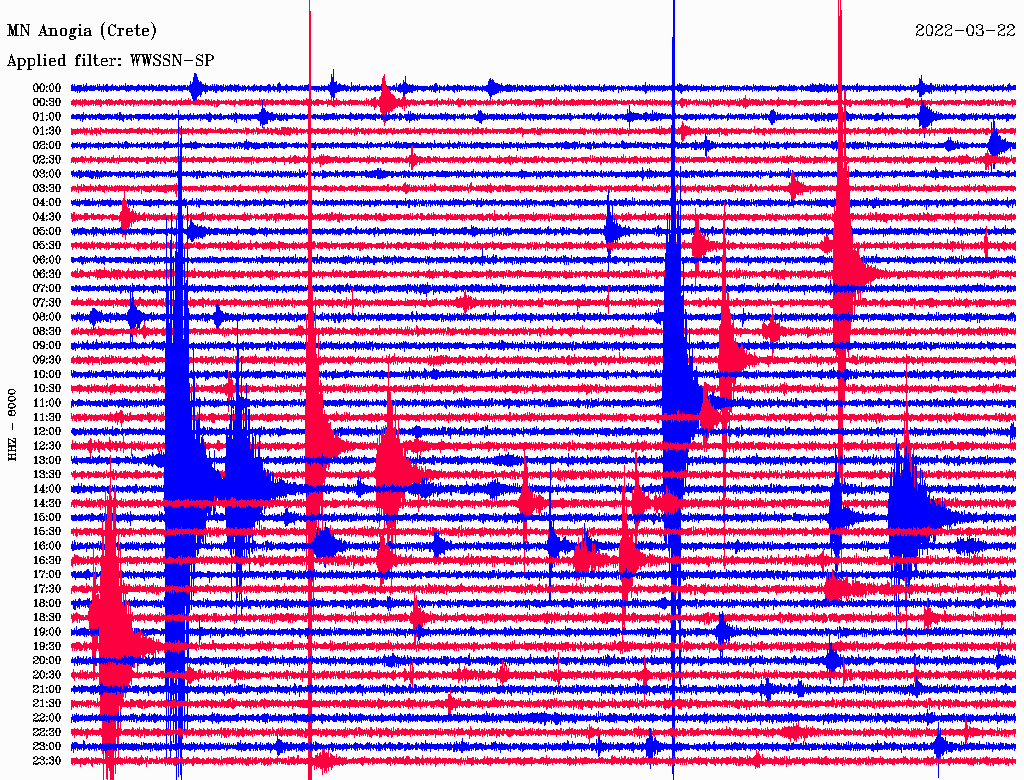1024x780 pixels.
Task: Select the 02:30 time row label
Action: click(47, 159)
